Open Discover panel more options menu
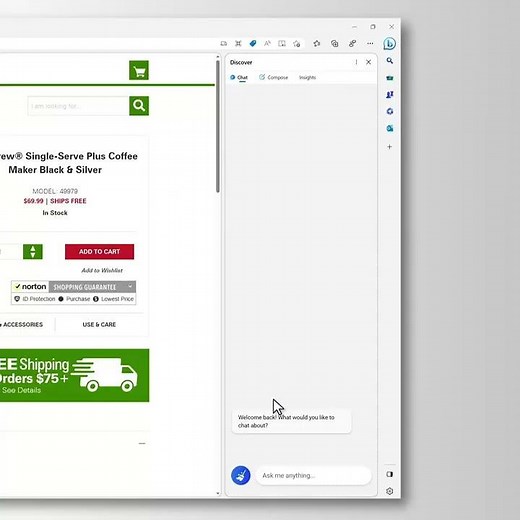The height and width of the screenshot is (520, 520). coord(356,62)
